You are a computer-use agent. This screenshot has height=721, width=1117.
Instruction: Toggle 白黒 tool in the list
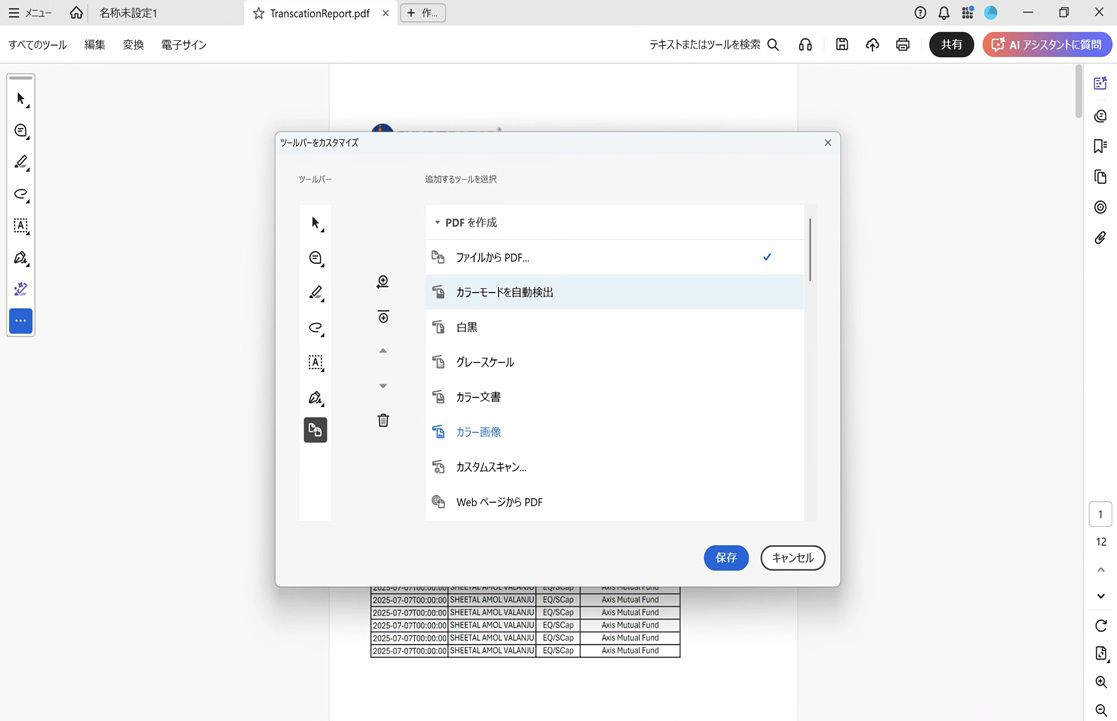coord(615,326)
